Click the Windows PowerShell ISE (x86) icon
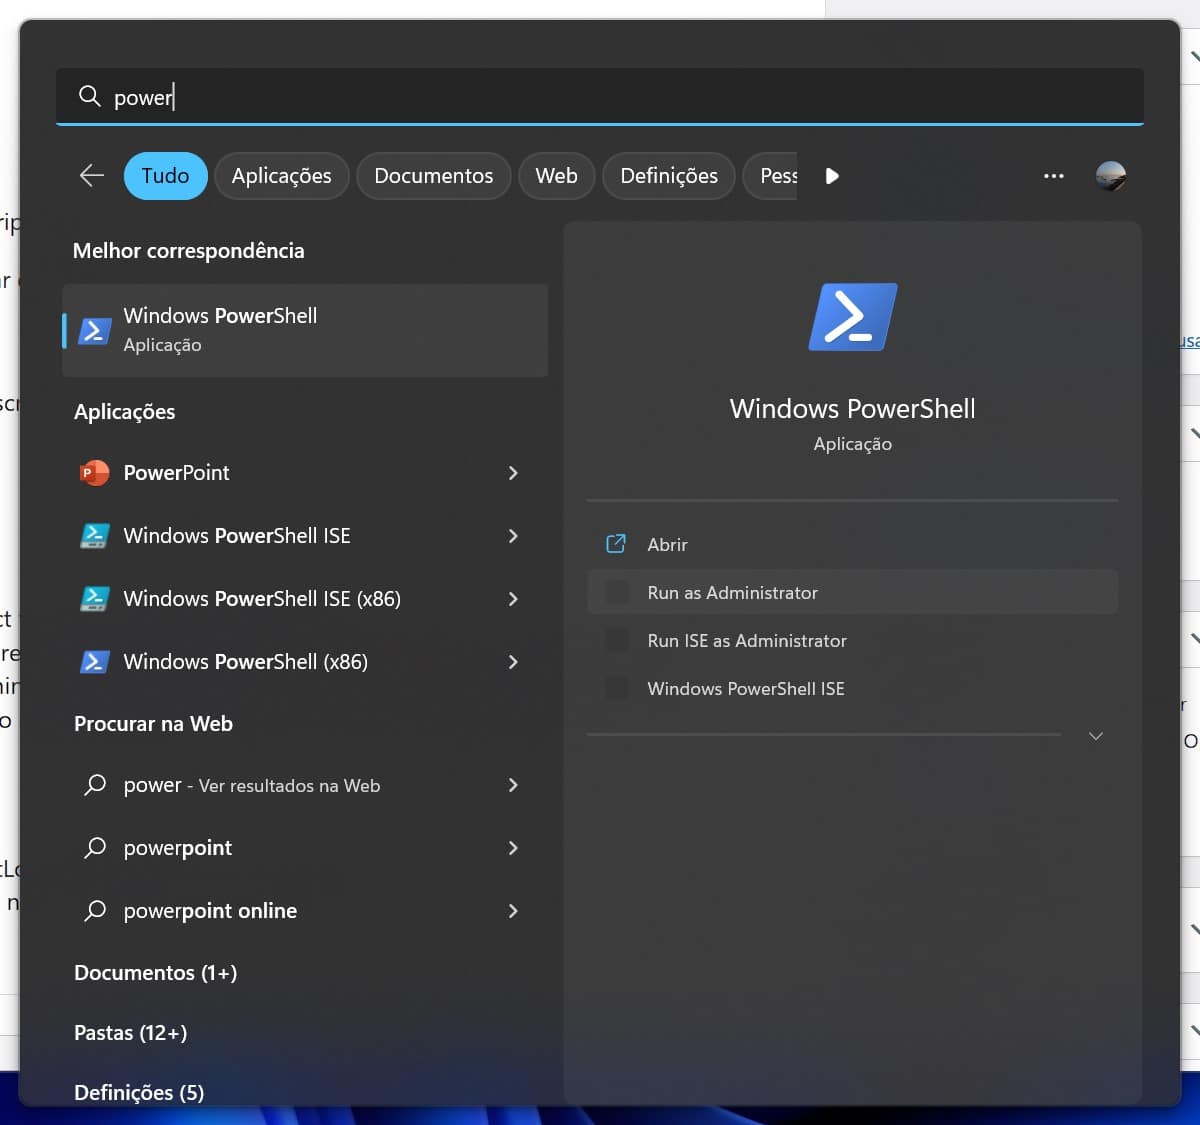The image size is (1200, 1125). (x=95, y=599)
